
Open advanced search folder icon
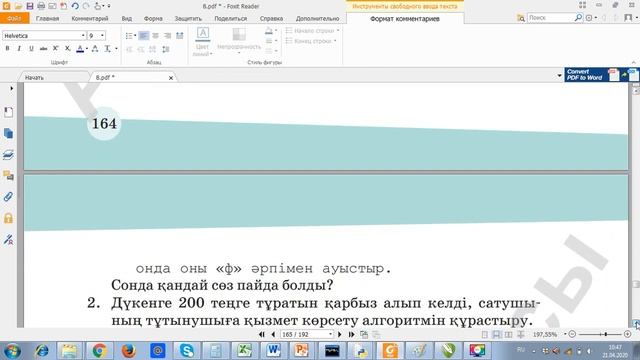click(x=521, y=18)
